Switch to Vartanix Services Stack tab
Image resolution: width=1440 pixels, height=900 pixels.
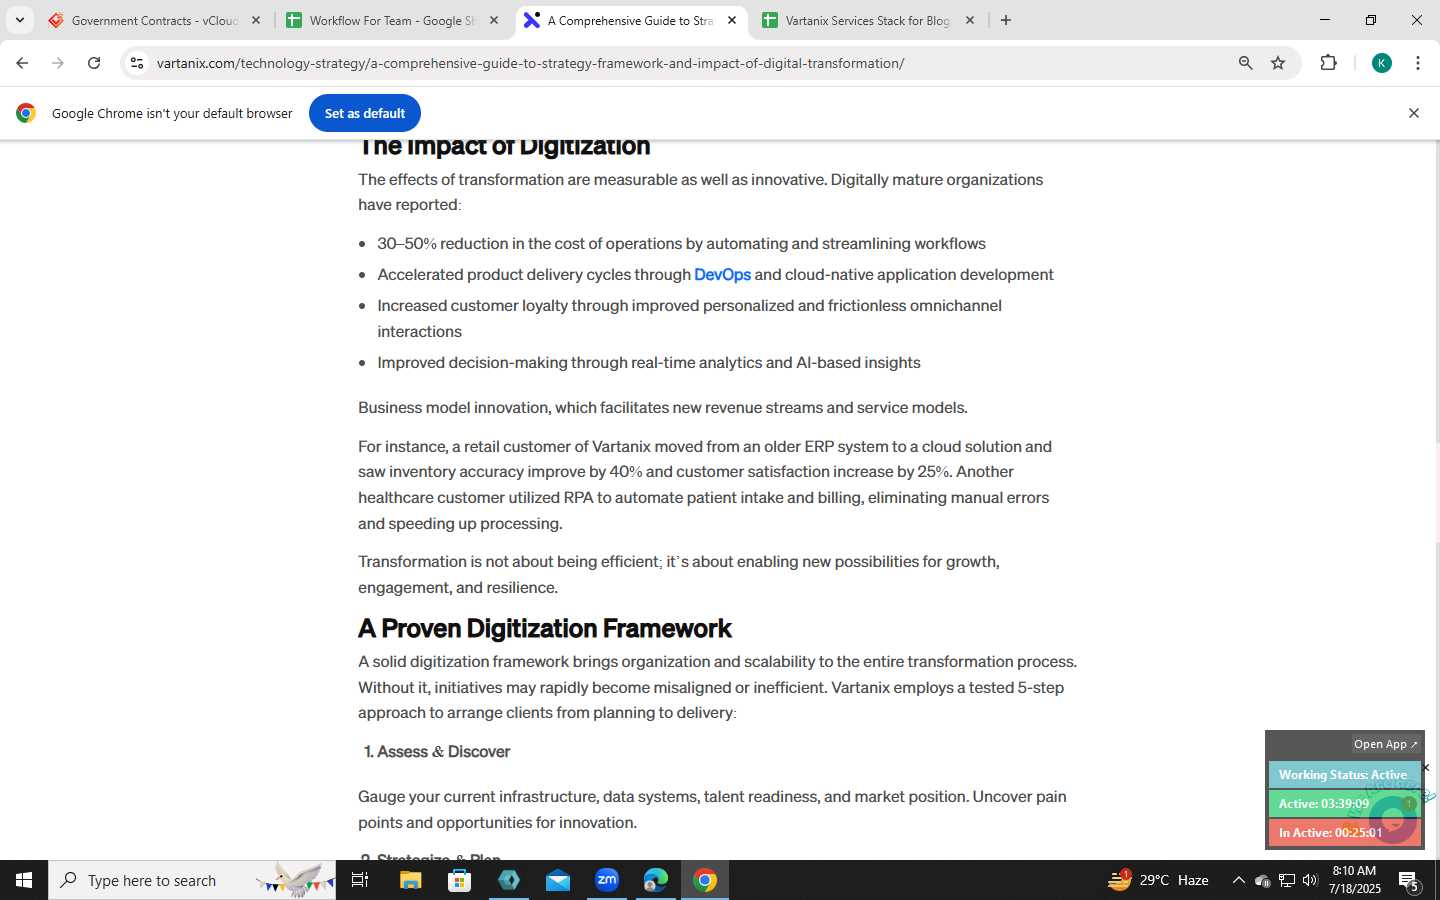click(x=868, y=20)
